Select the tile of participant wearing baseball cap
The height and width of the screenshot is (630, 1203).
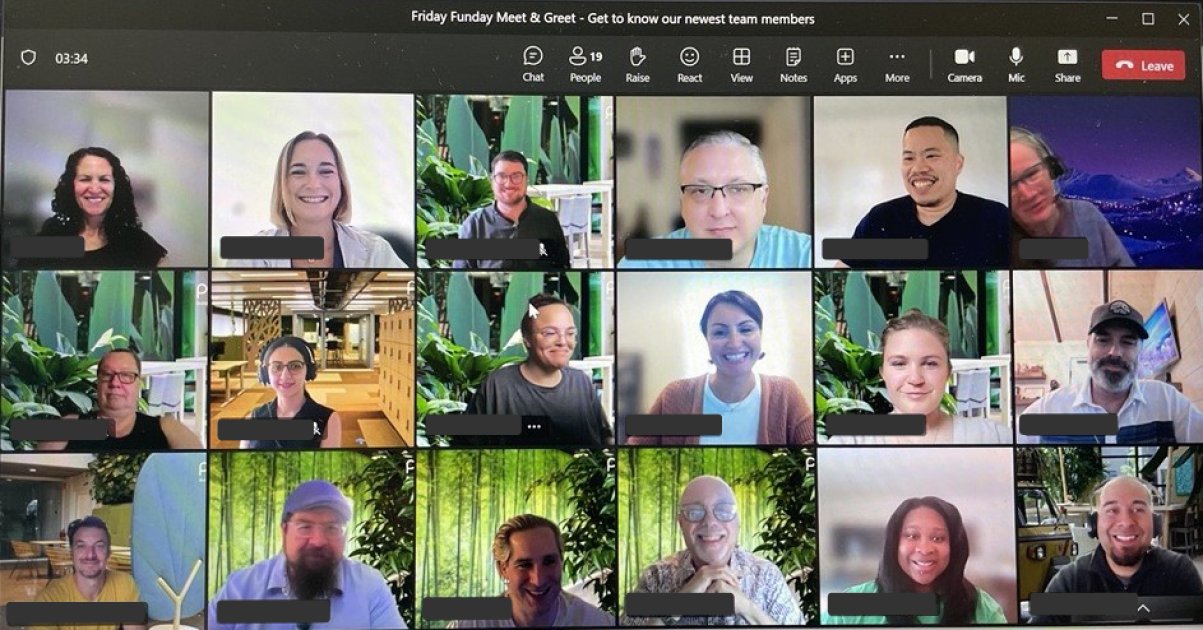click(x=1106, y=357)
